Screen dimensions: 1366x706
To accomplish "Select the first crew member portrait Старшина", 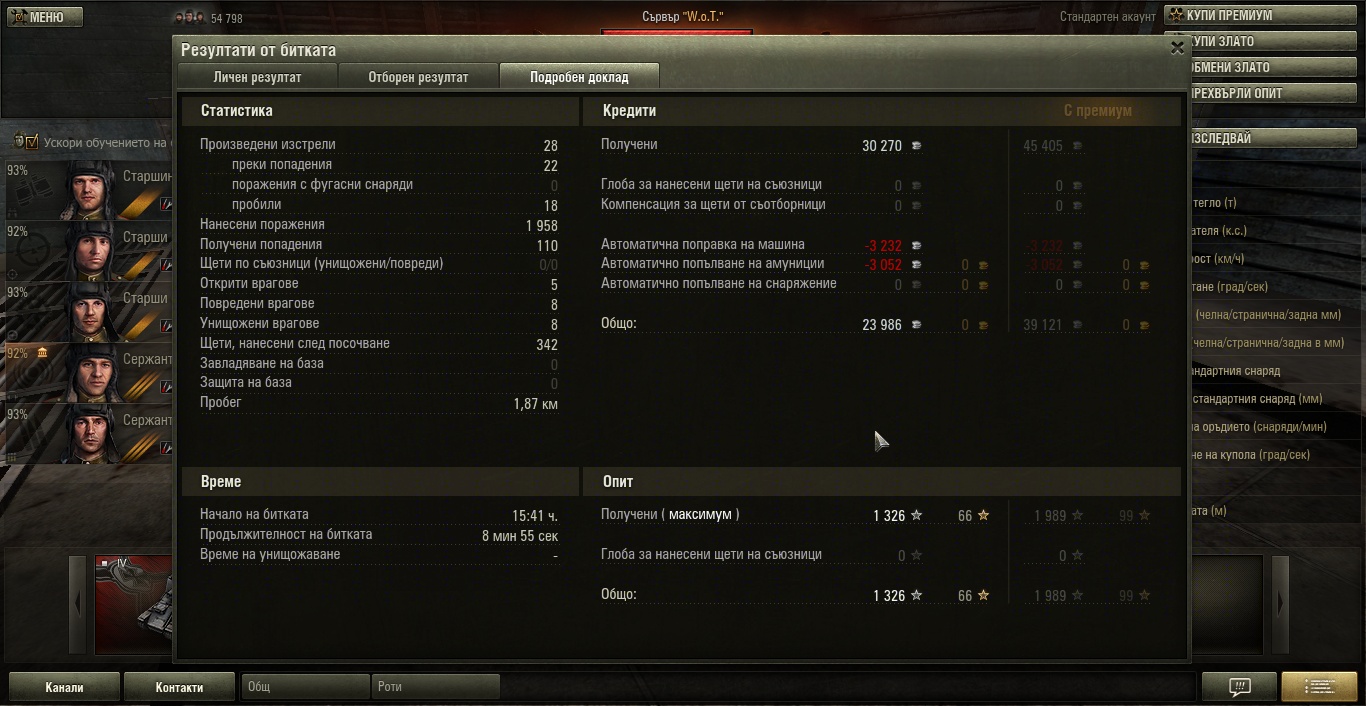I will pos(93,190).
